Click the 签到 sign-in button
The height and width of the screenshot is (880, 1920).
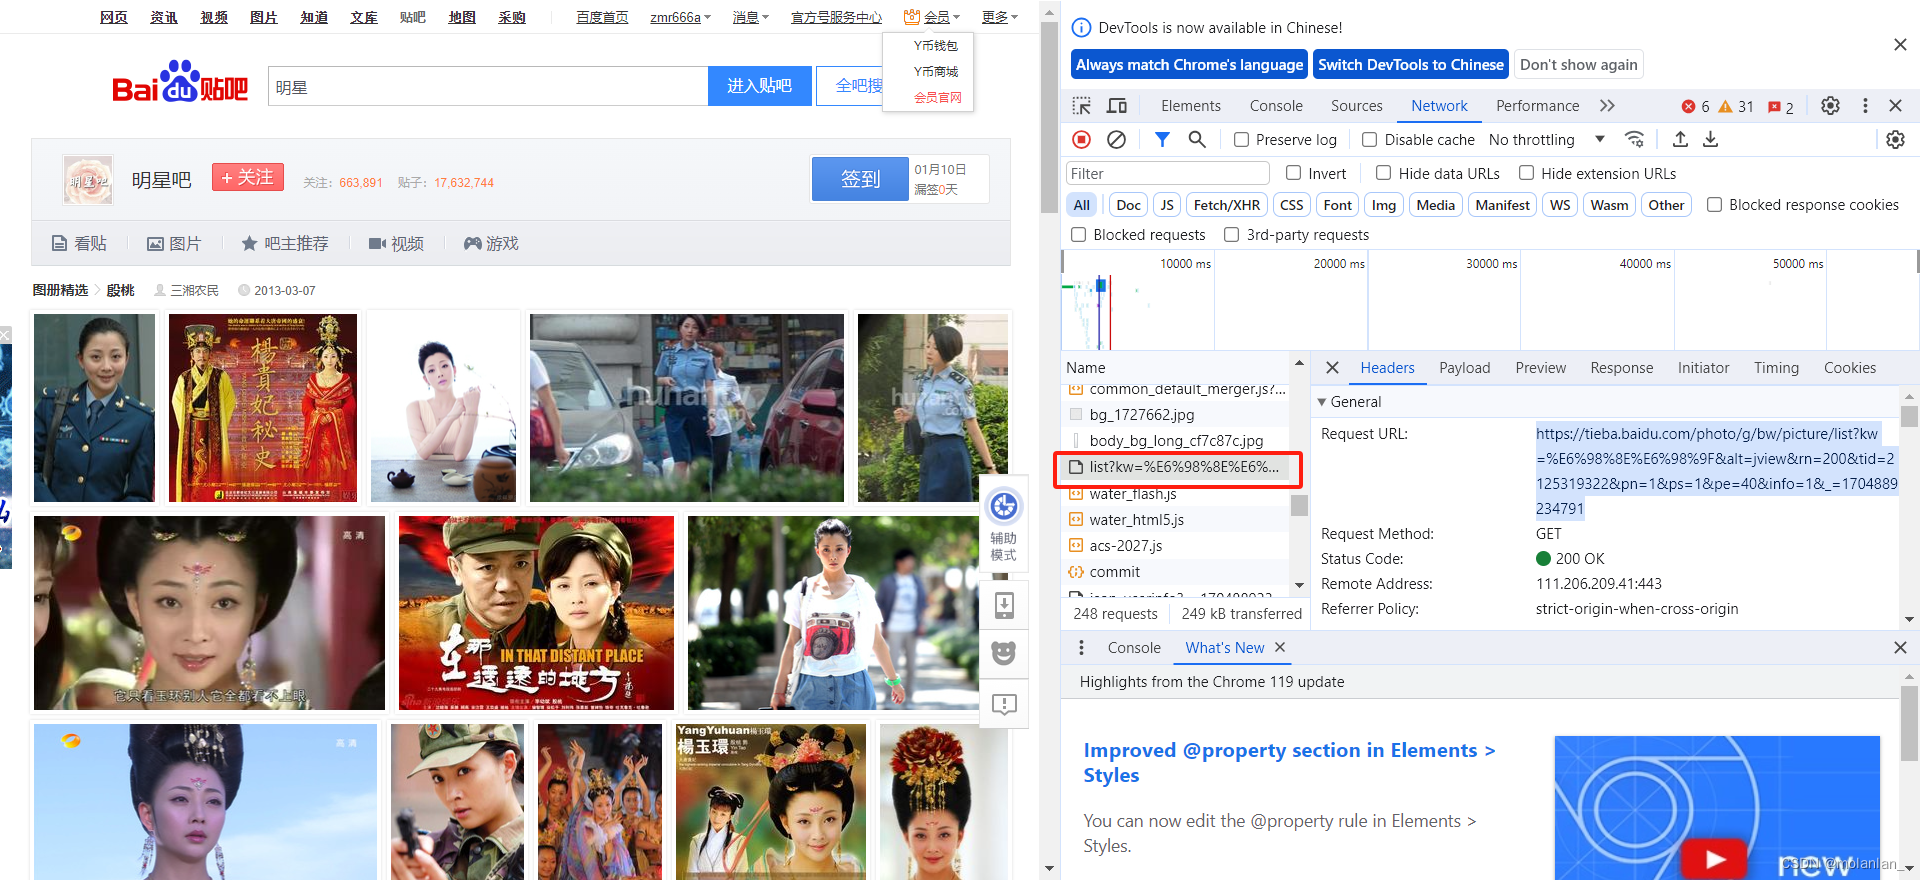(x=860, y=179)
